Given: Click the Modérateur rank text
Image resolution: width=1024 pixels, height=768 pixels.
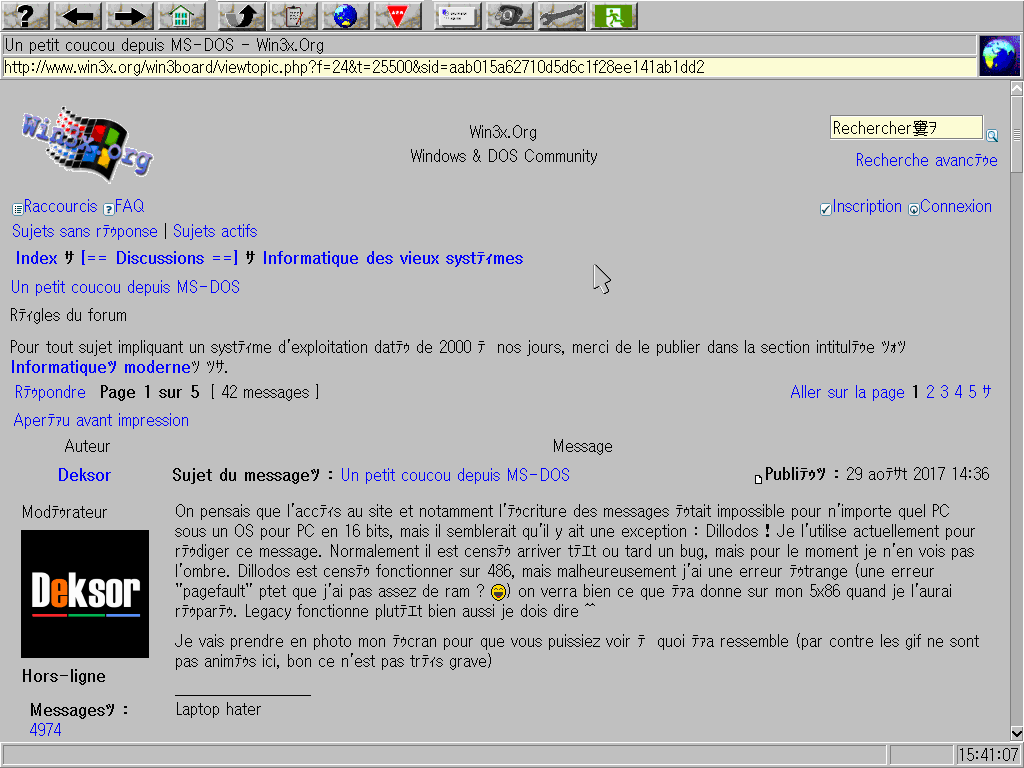Looking at the screenshot, I should [x=64, y=512].
